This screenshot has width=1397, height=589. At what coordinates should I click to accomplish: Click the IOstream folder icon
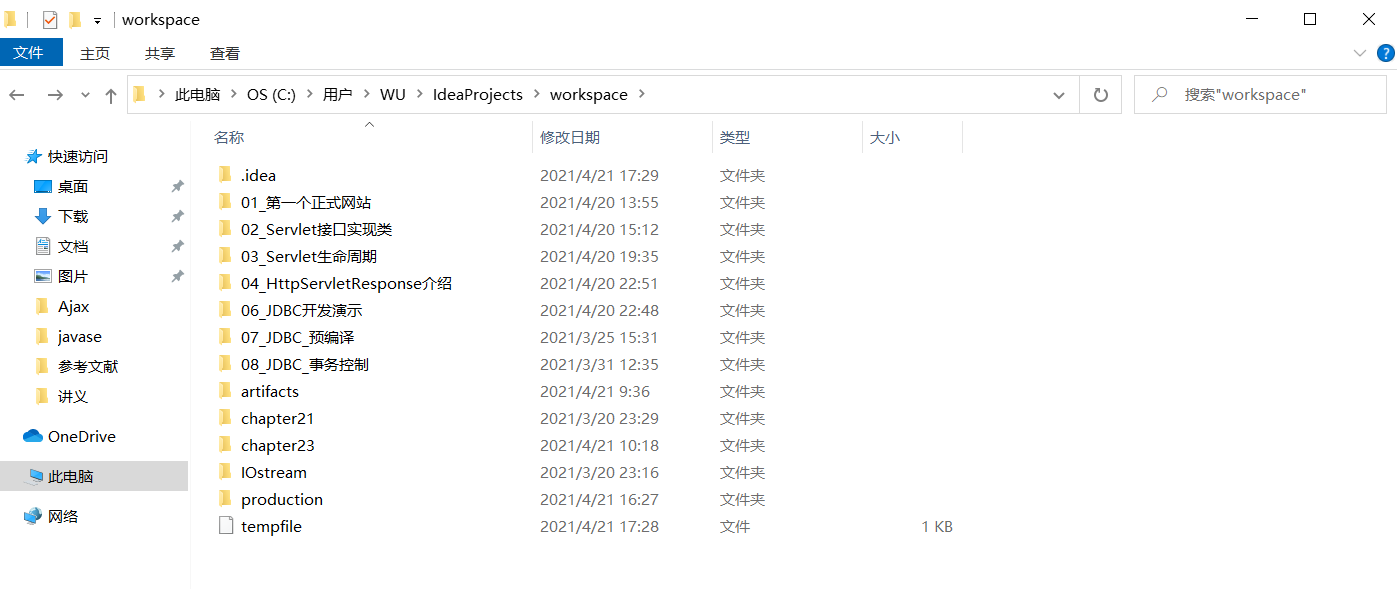[225, 472]
